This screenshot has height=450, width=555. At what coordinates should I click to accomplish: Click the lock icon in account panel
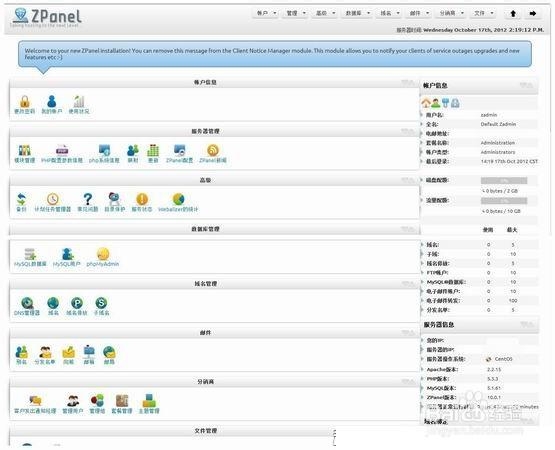tap(456, 103)
